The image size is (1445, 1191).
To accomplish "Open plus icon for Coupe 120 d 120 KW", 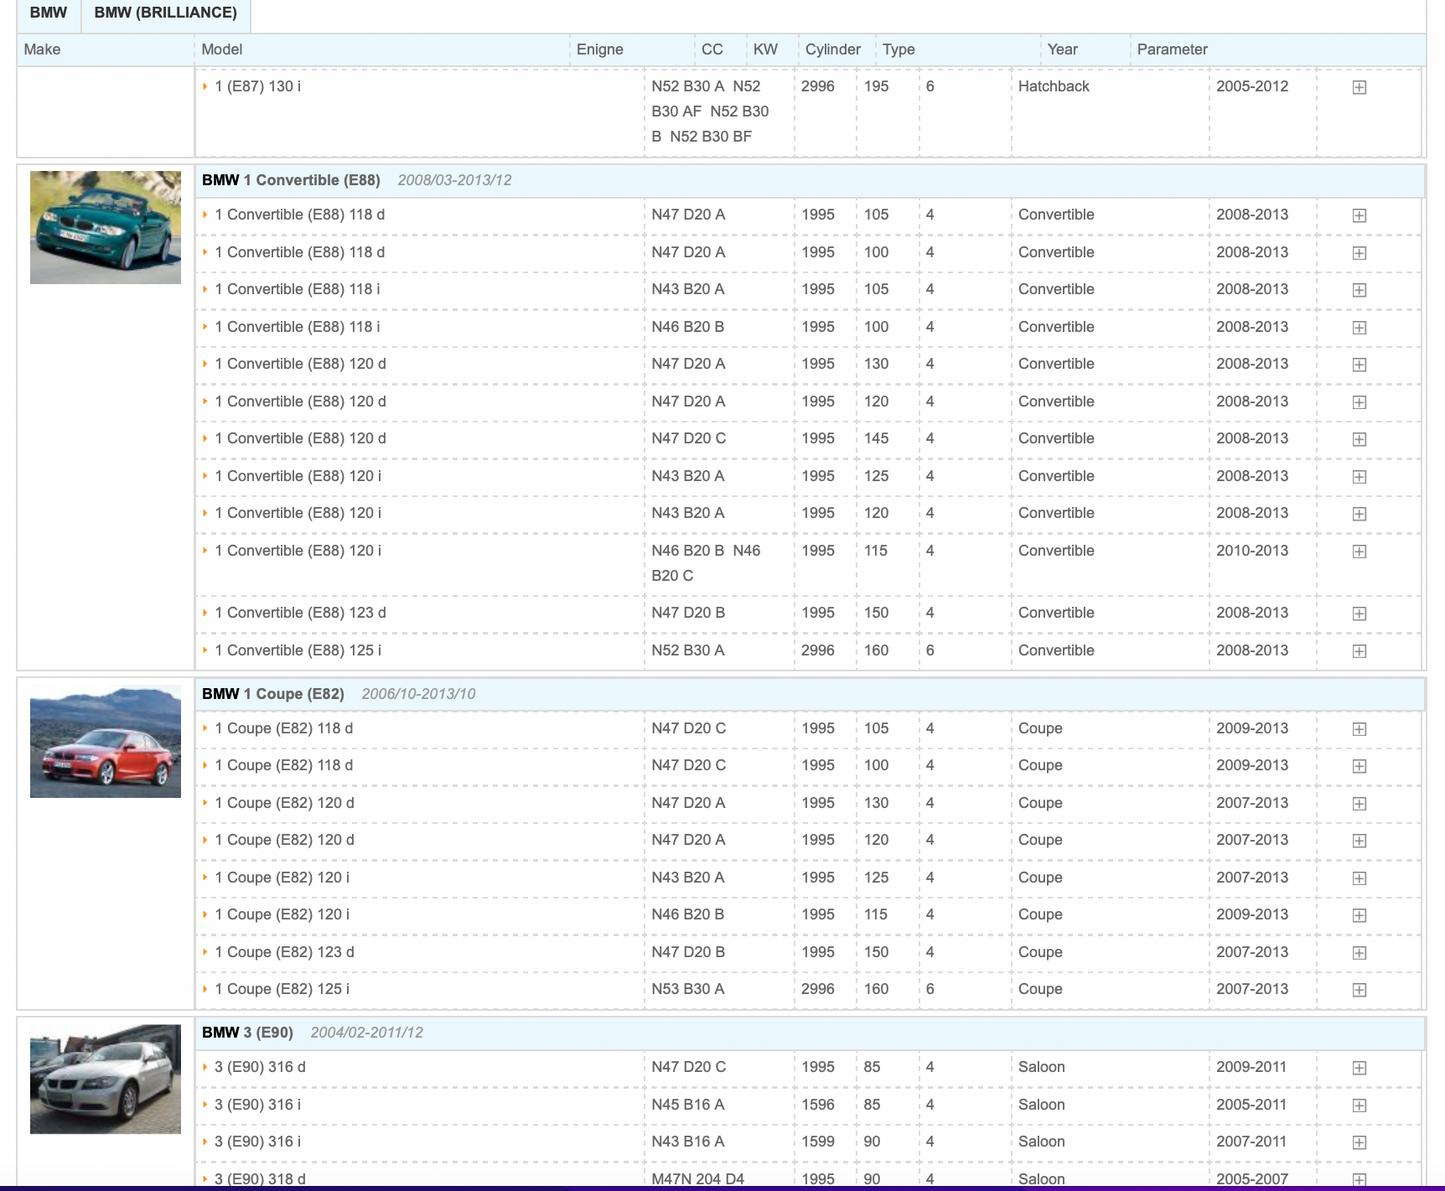I will tap(1359, 841).
